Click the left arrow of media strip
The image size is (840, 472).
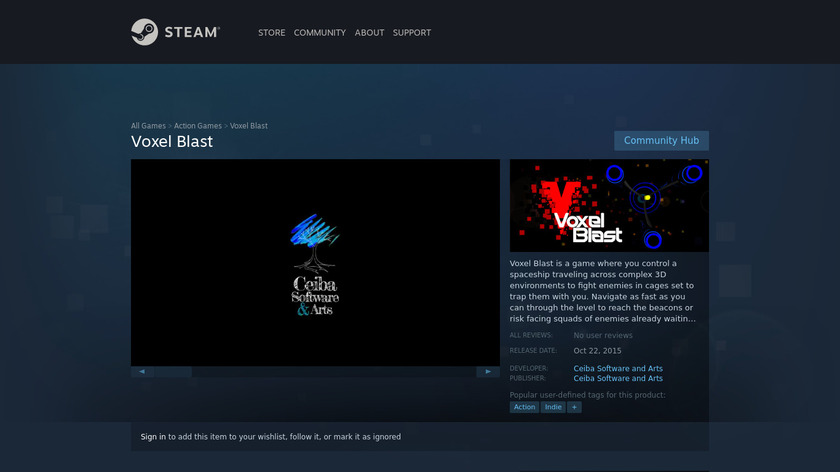point(142,371)
